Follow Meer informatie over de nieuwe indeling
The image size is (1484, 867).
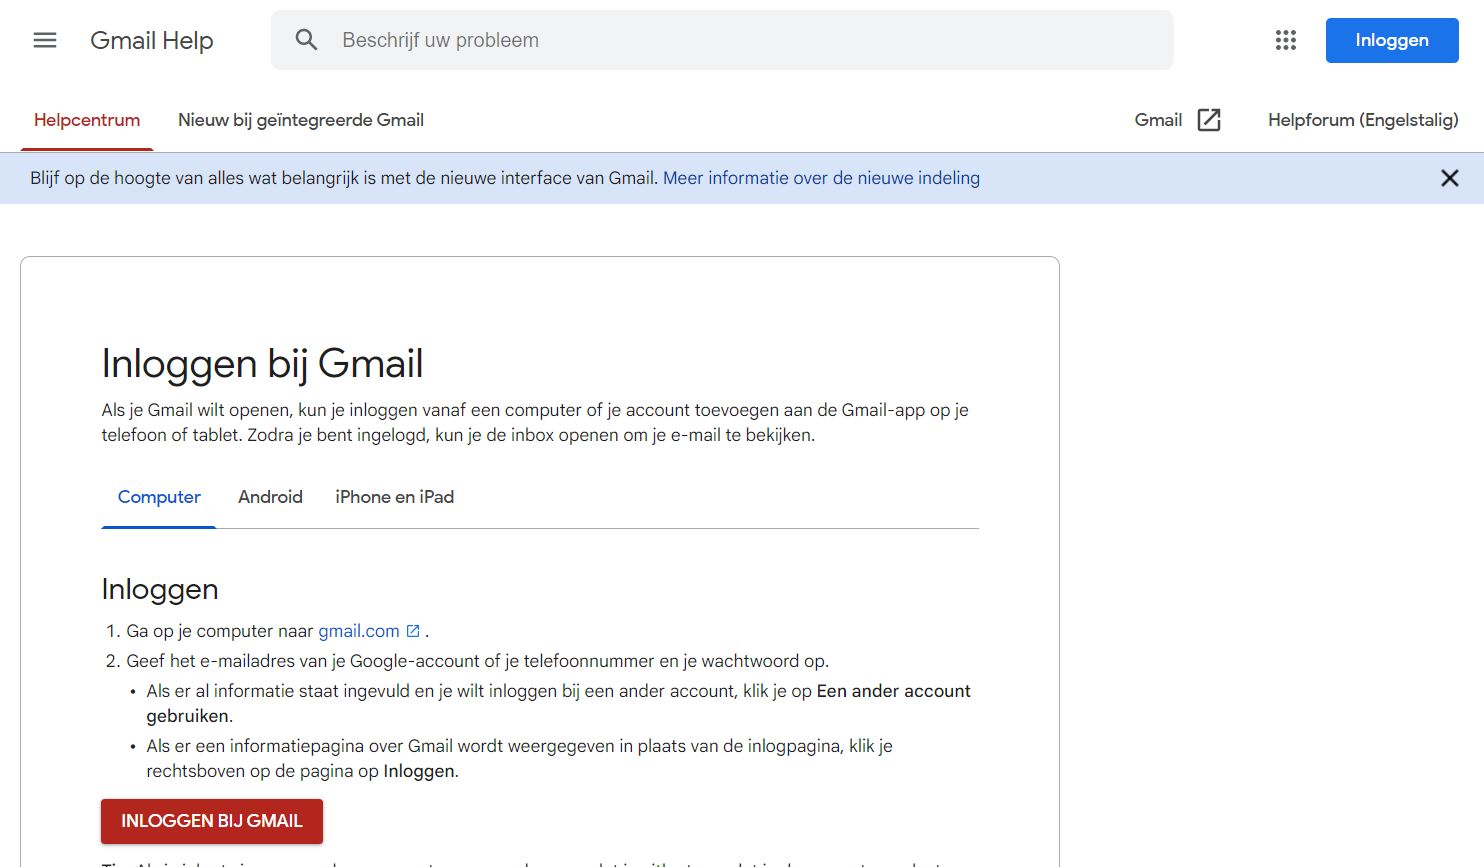820,178
